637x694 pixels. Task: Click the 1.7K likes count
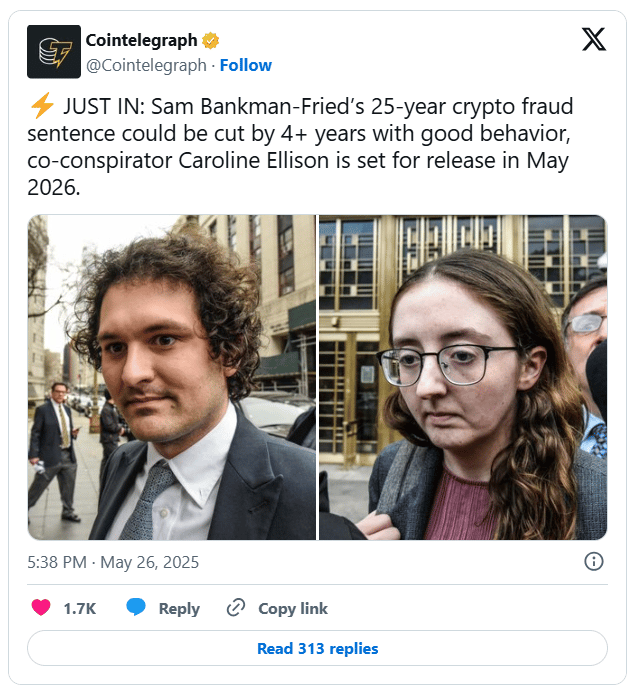click(80, 609)
